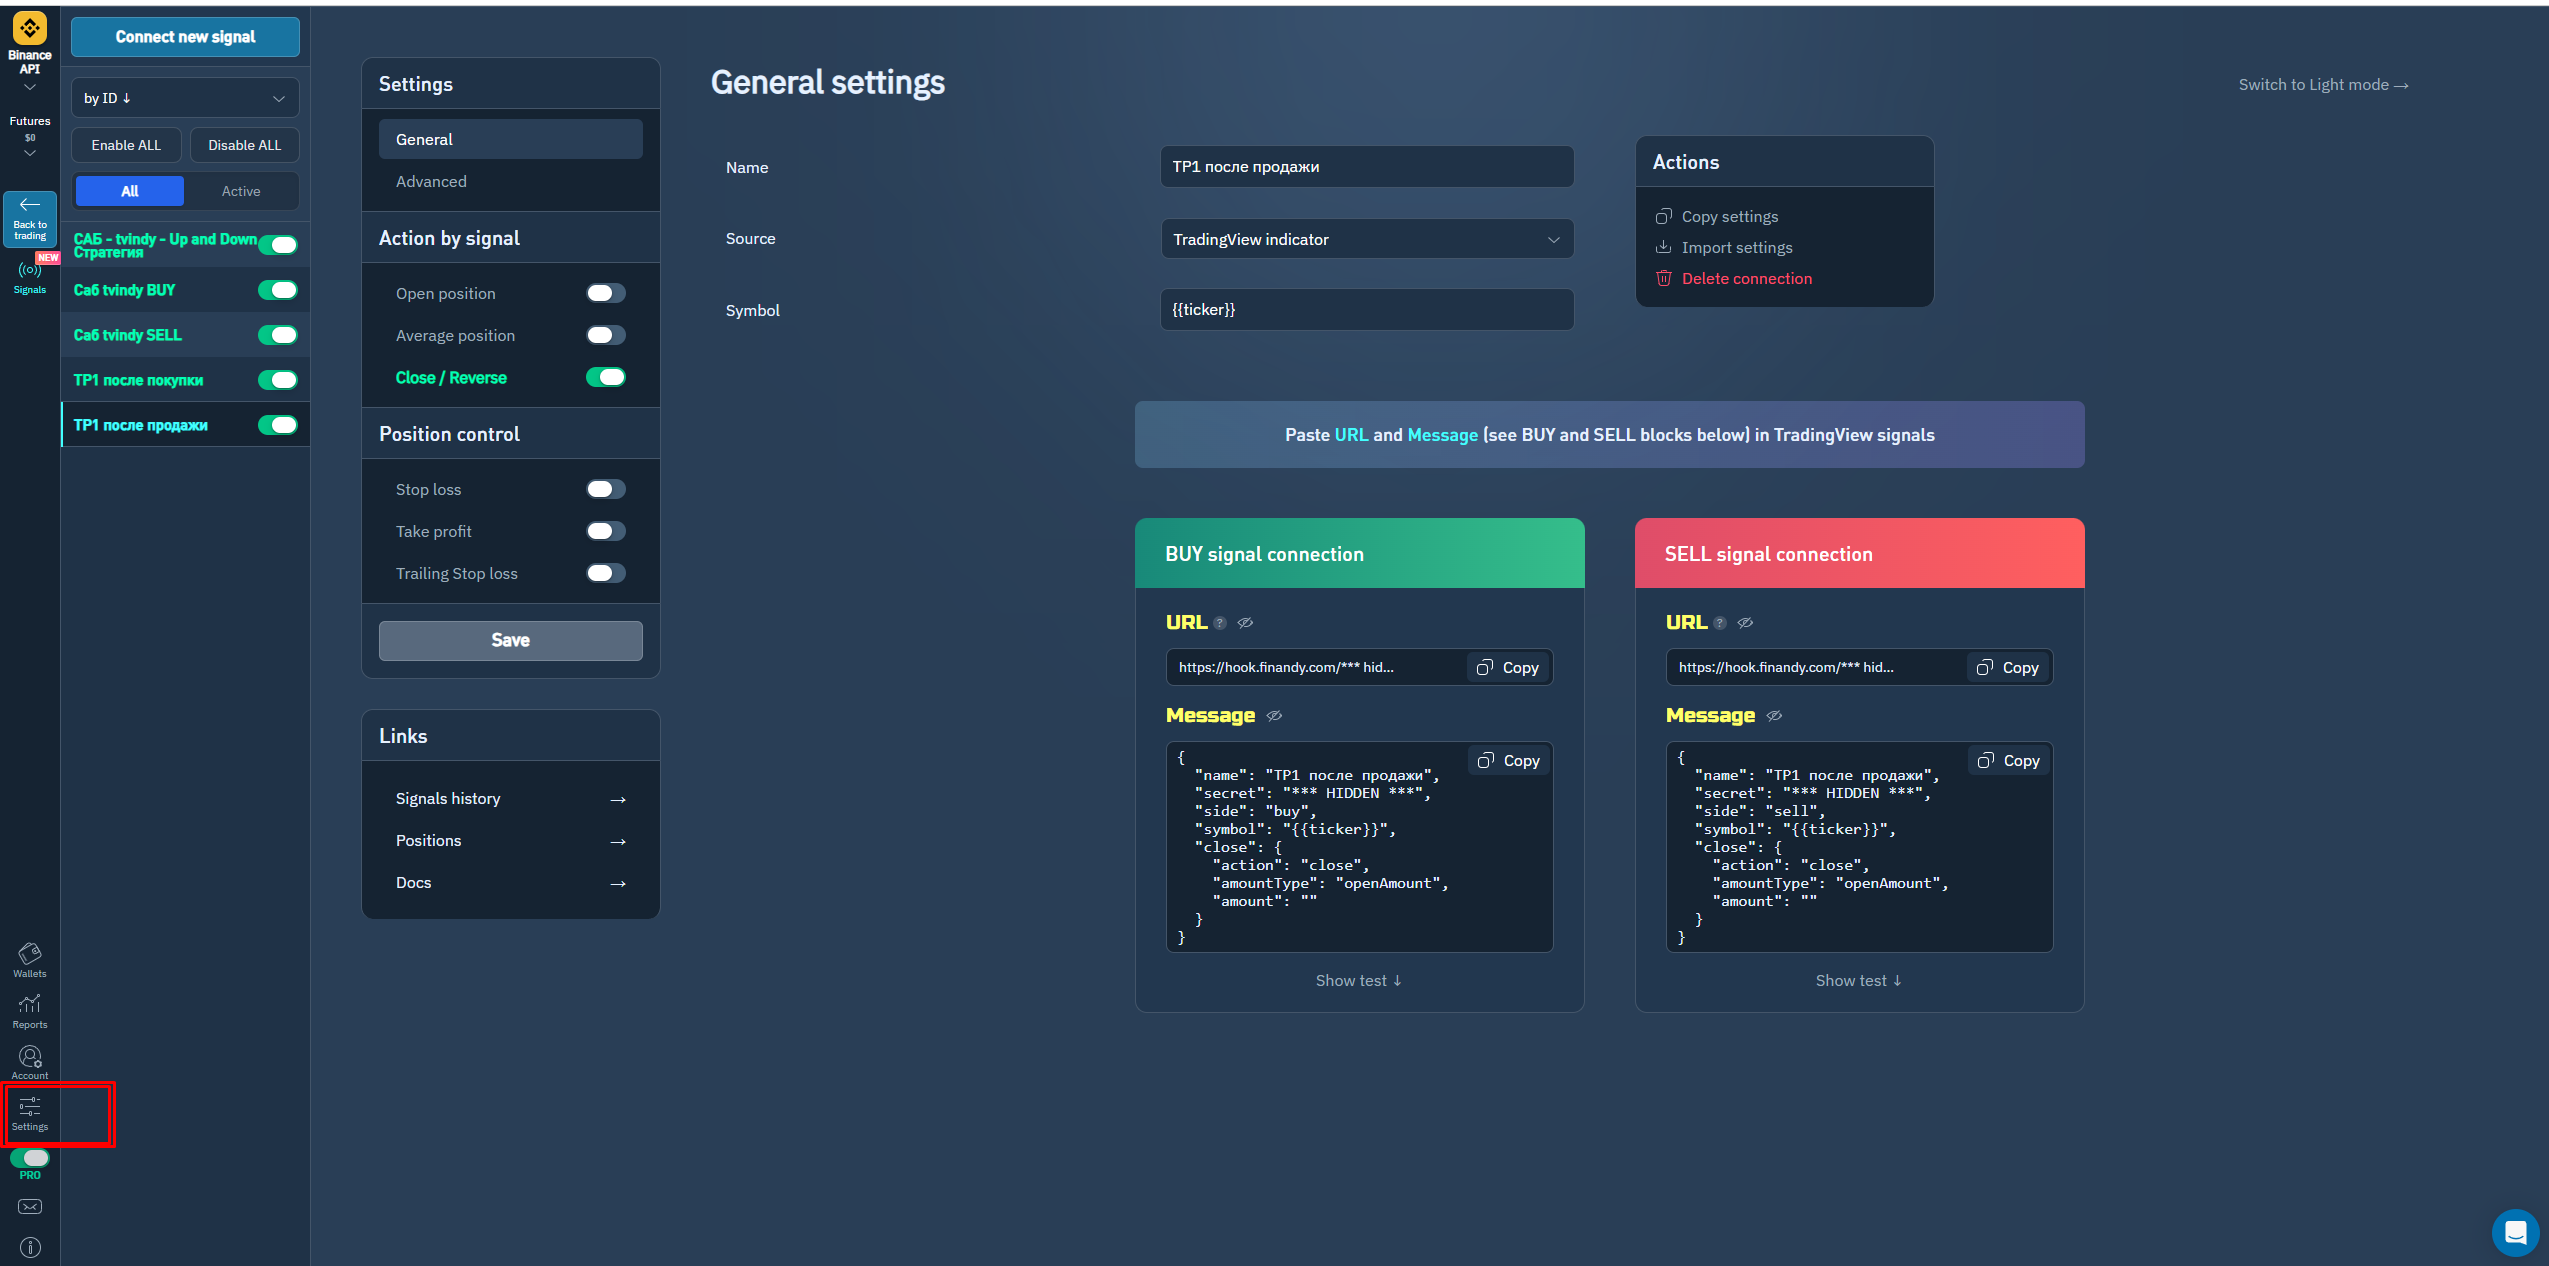Enable the Trailing Stop loss switch
This screenshot has width=2549, height=1266.
606,573
